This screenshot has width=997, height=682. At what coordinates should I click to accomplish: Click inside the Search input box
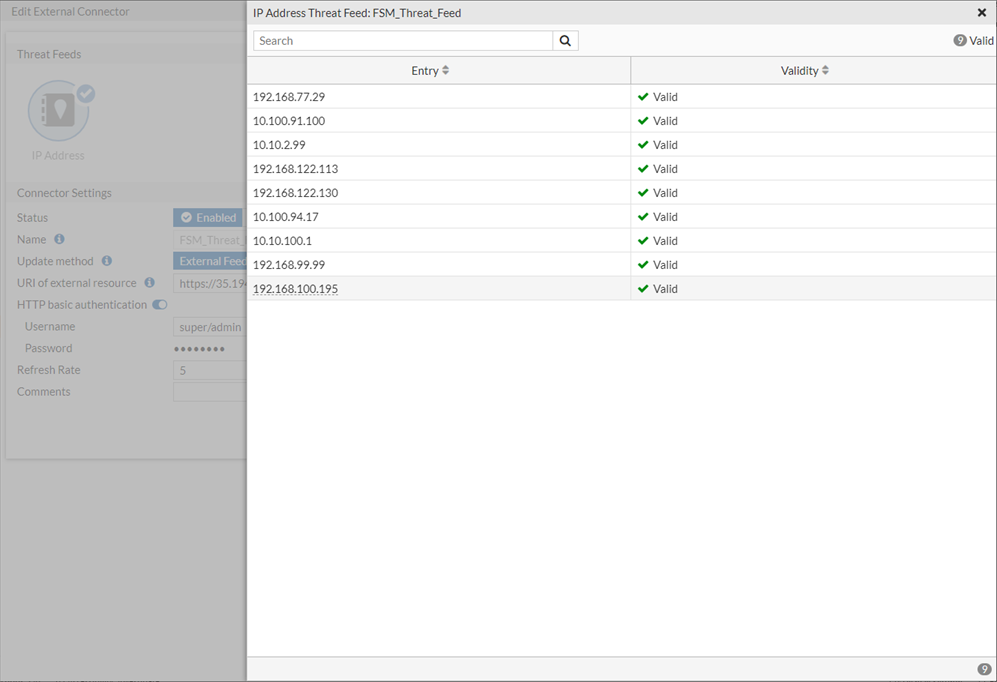[400, 41]
